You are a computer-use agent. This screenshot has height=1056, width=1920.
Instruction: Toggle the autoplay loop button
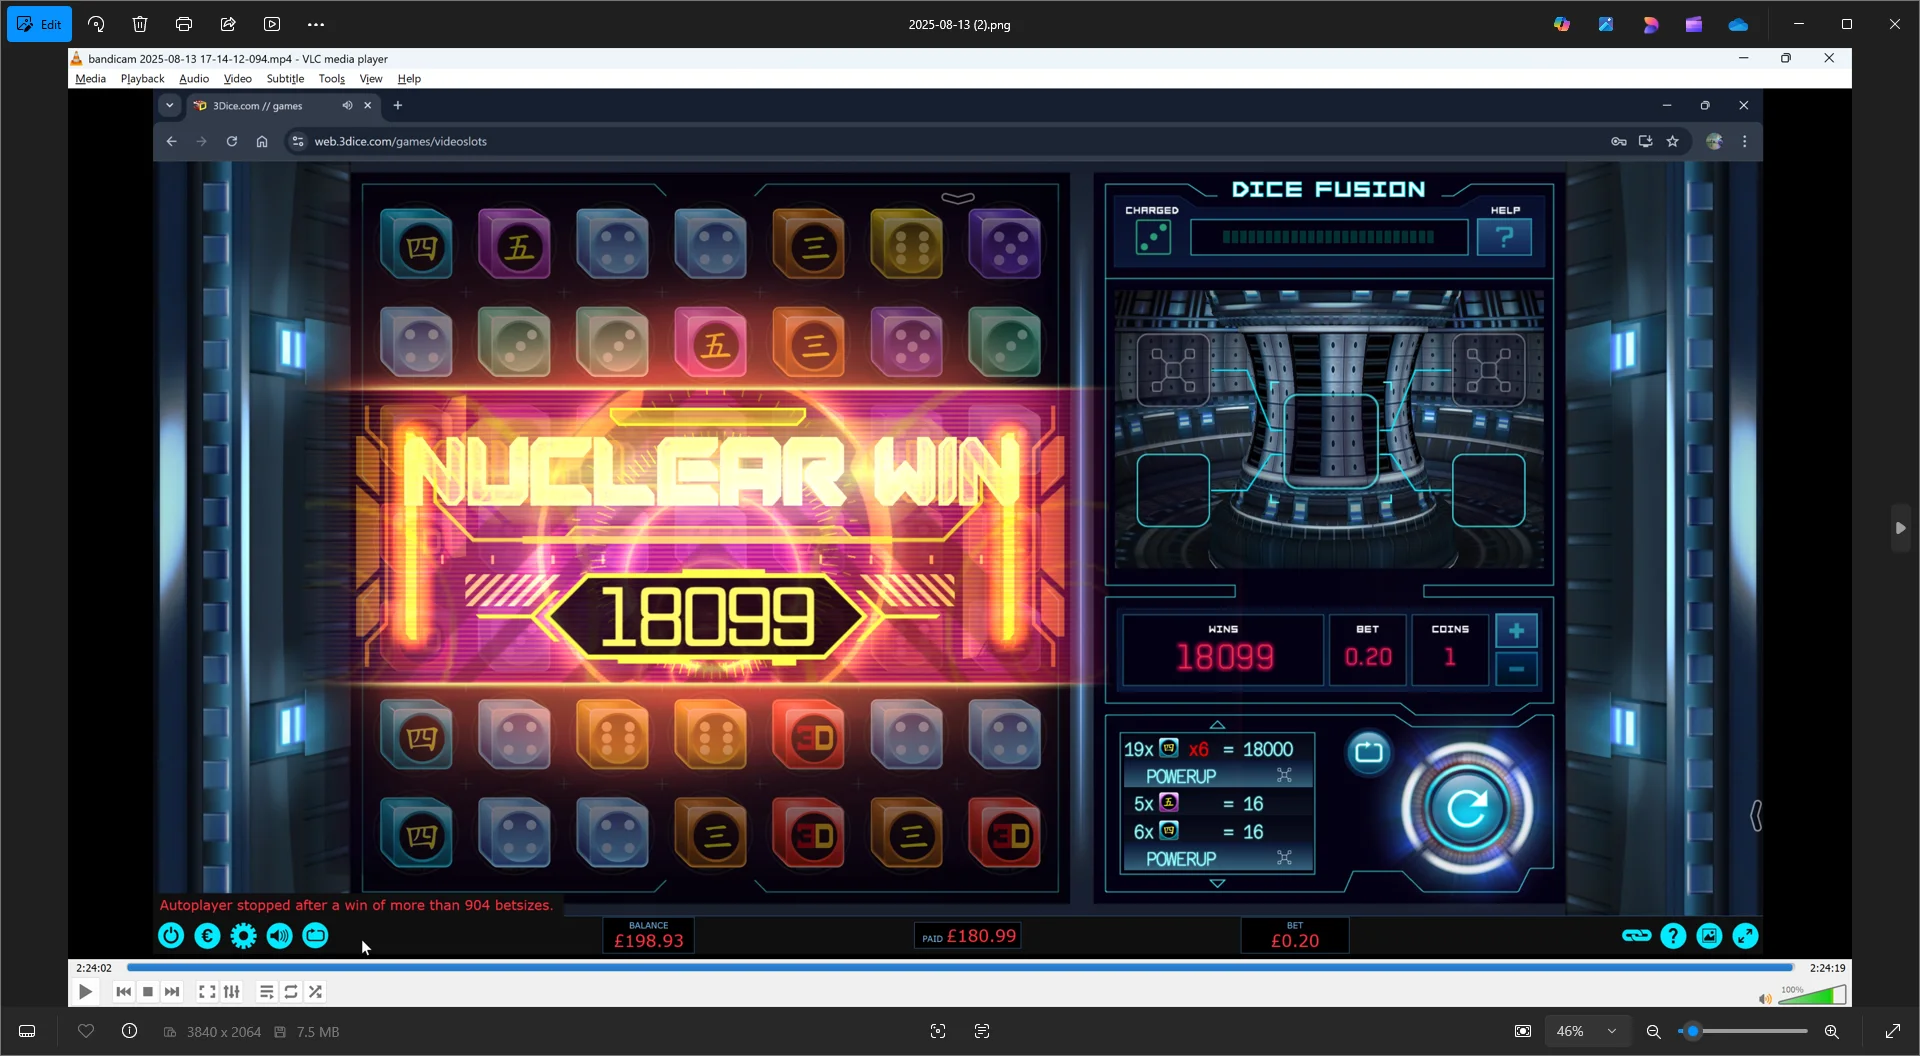click(1369, 751)
